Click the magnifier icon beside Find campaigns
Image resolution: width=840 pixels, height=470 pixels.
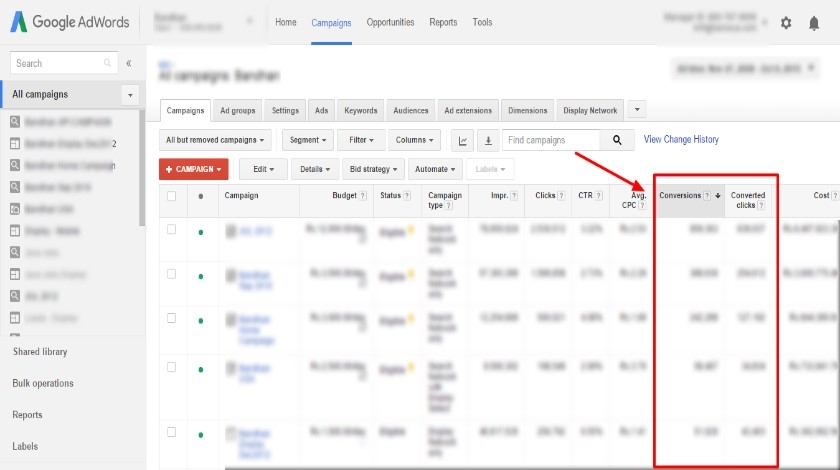[617, 141]
